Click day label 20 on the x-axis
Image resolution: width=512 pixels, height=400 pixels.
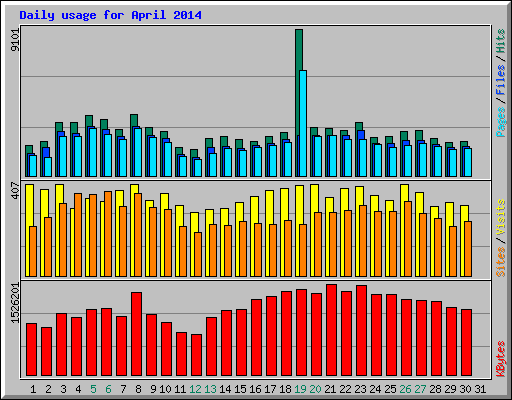click(x=315, y=389)
